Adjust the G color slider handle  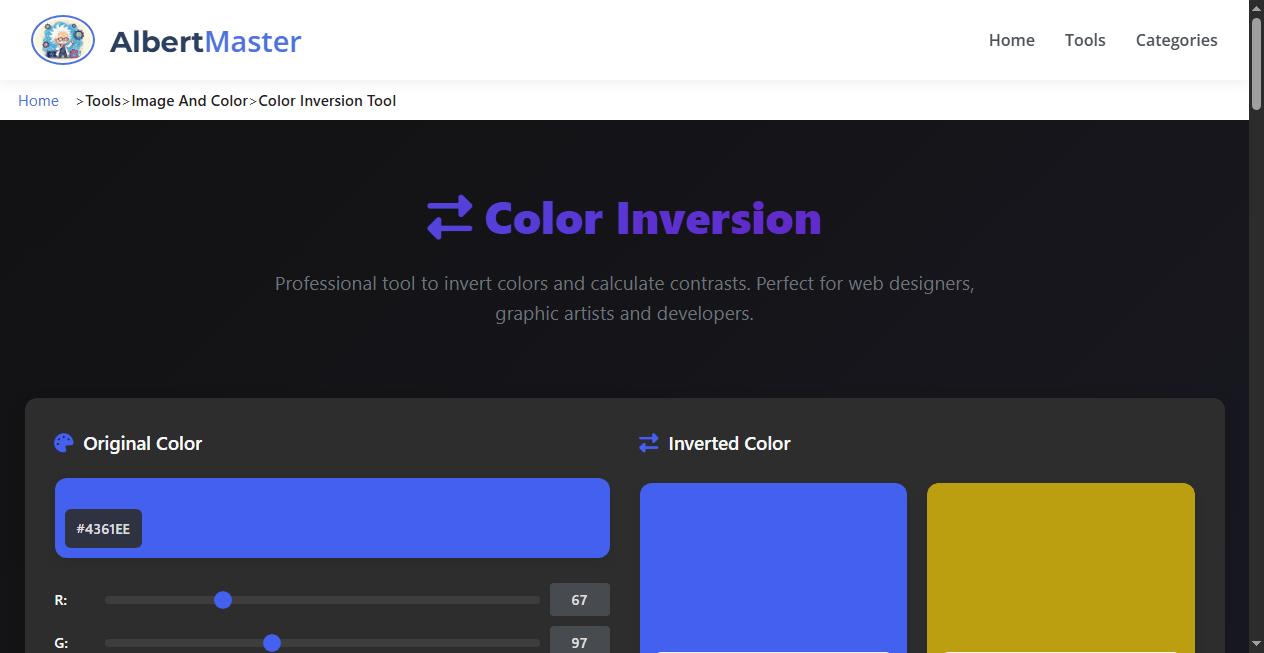(272, 643)
